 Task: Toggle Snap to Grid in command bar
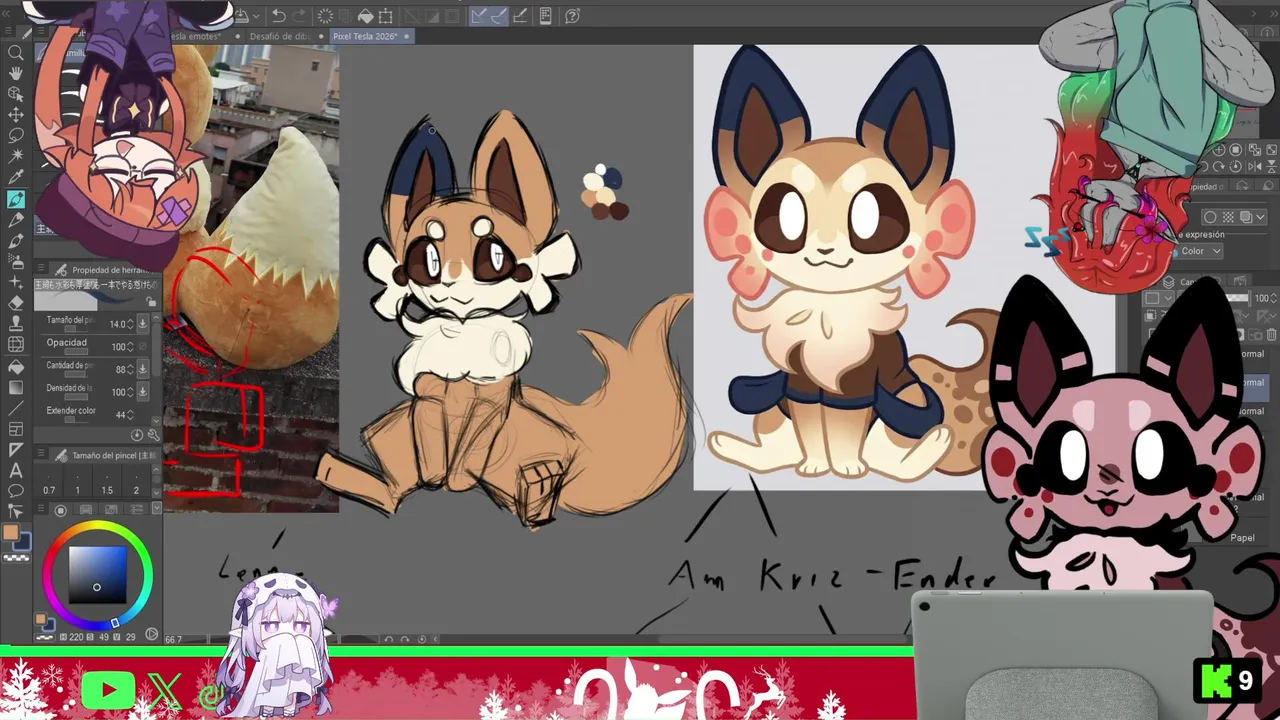(520, 16)
